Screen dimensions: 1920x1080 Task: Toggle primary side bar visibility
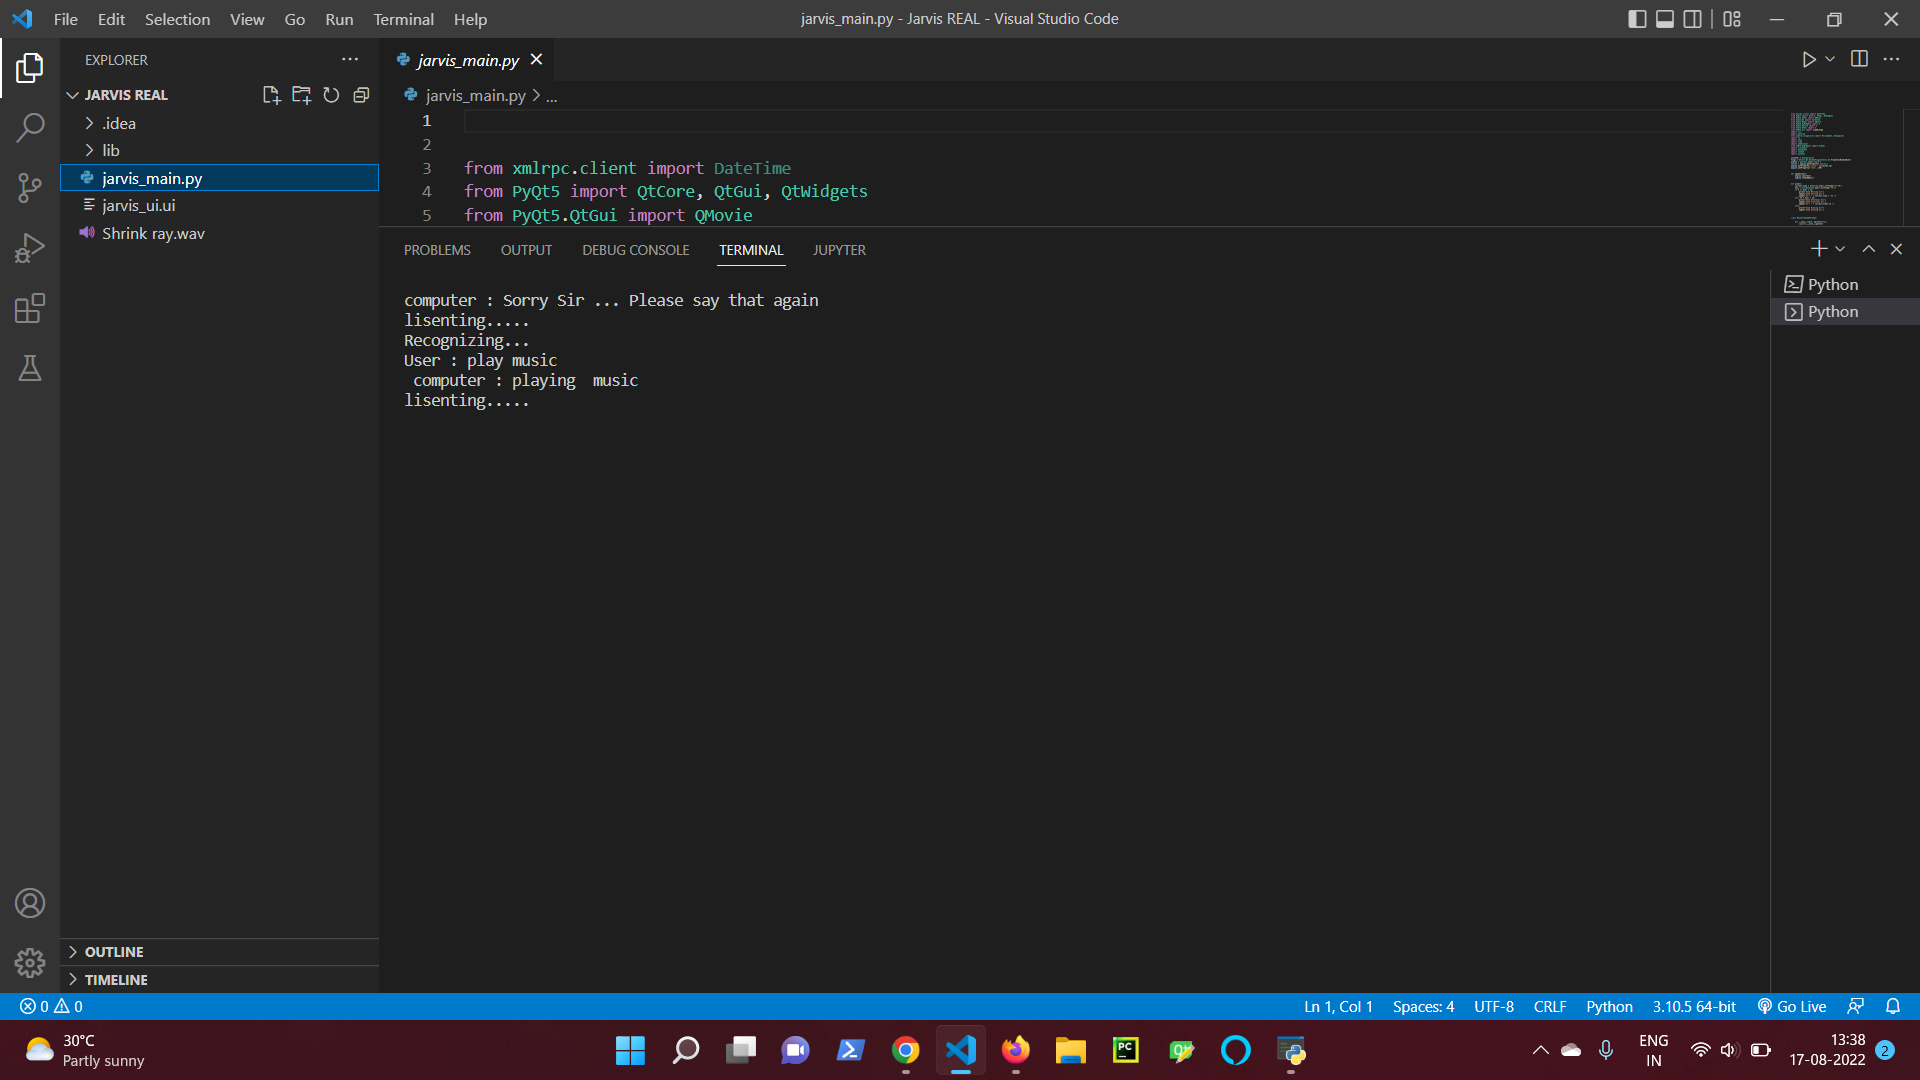pos(1637,19)
